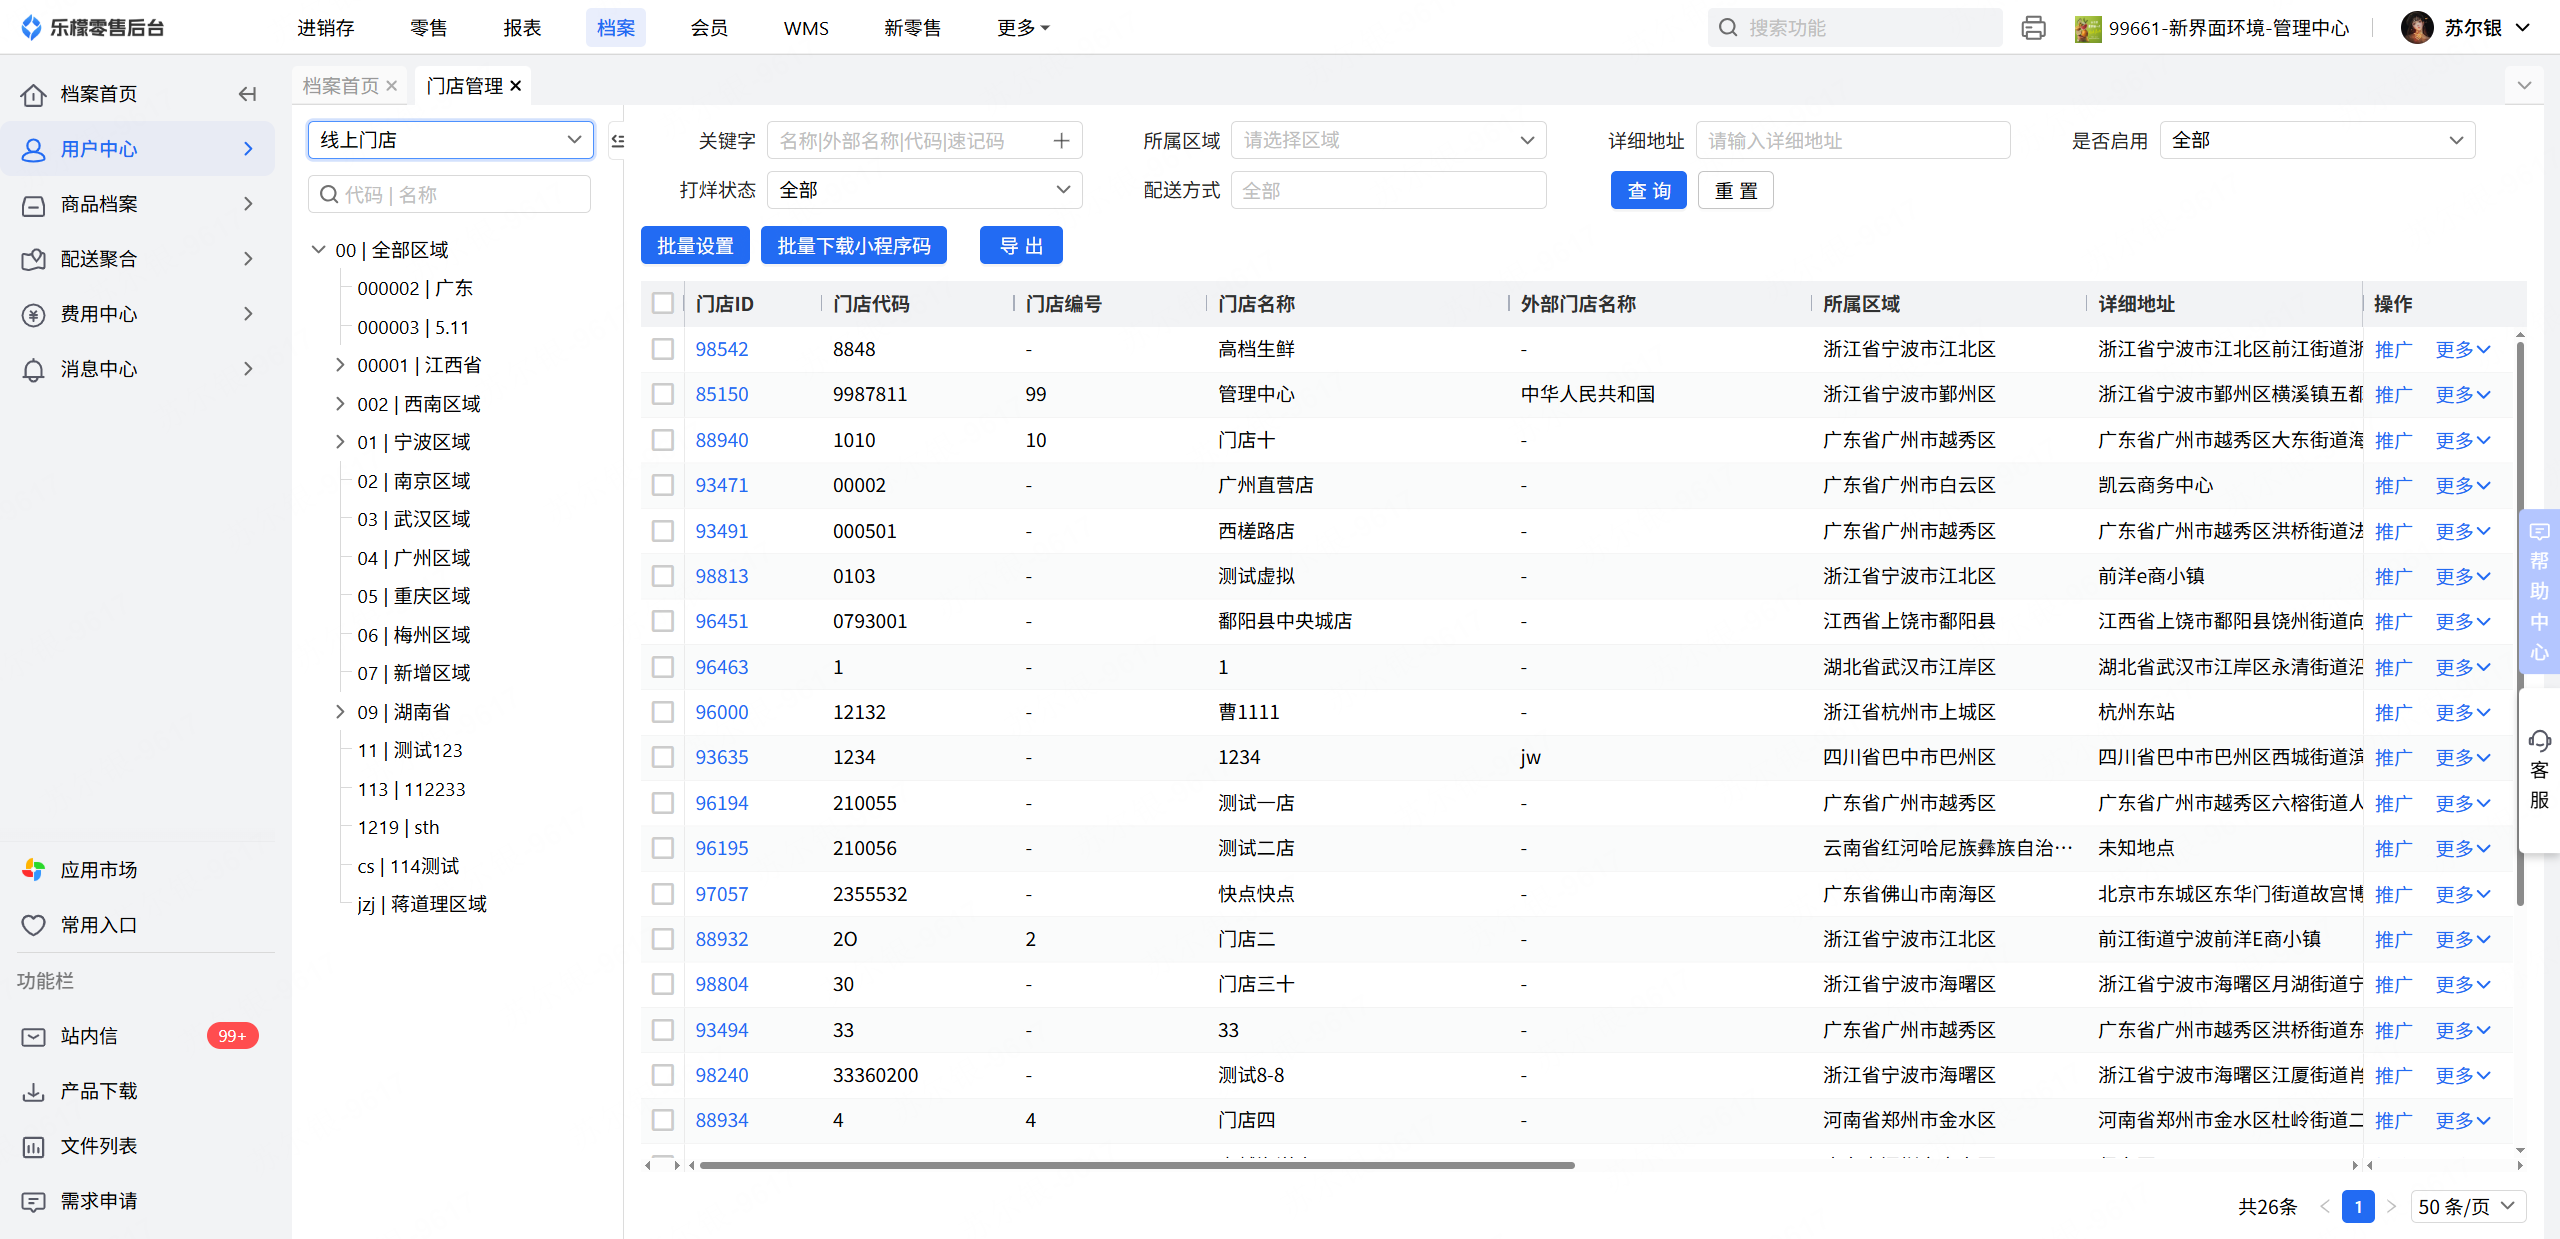This screenshot has width=2560, height=1239.
Task: Expand the 01 | 宁波区域 tree node
Action: pos(340,442)
